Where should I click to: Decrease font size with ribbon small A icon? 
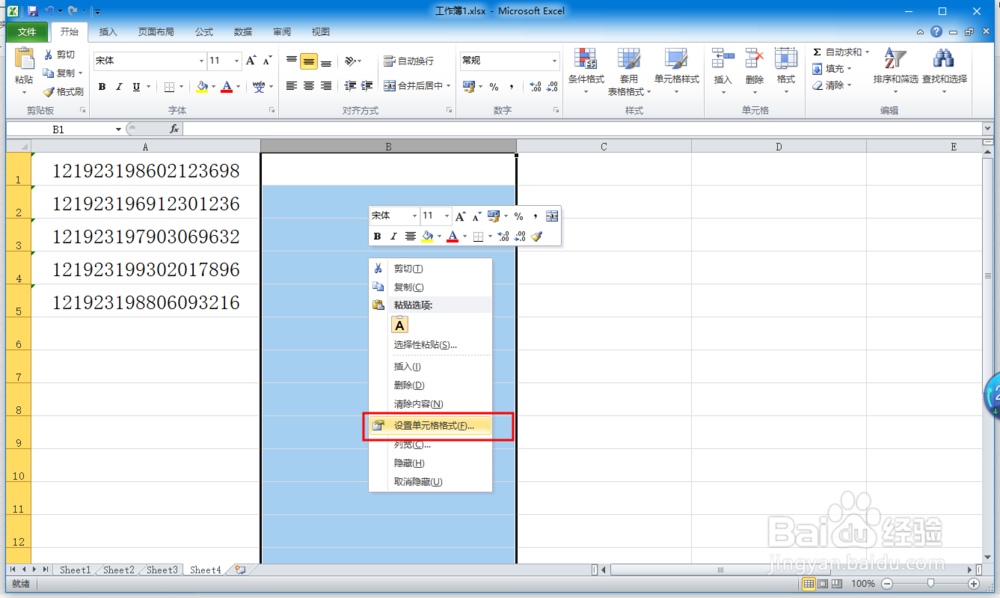pyautogui.click(x=267, y=61)
